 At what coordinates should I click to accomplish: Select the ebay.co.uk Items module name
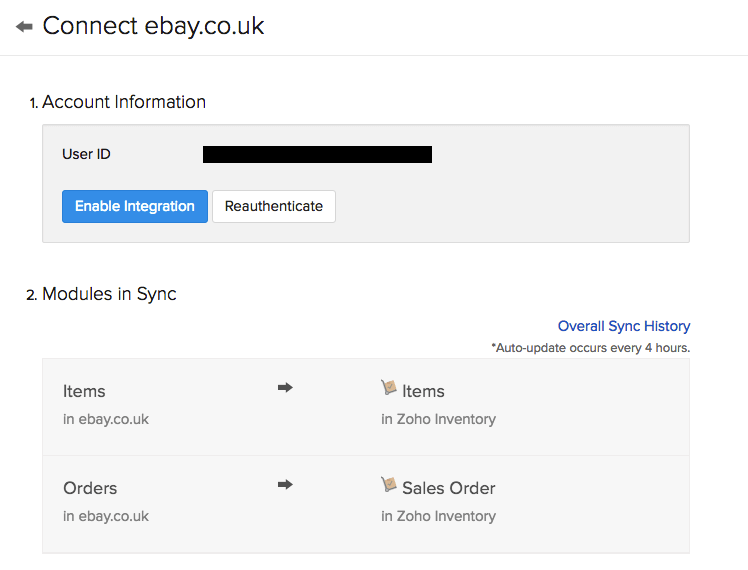point(84,391)
